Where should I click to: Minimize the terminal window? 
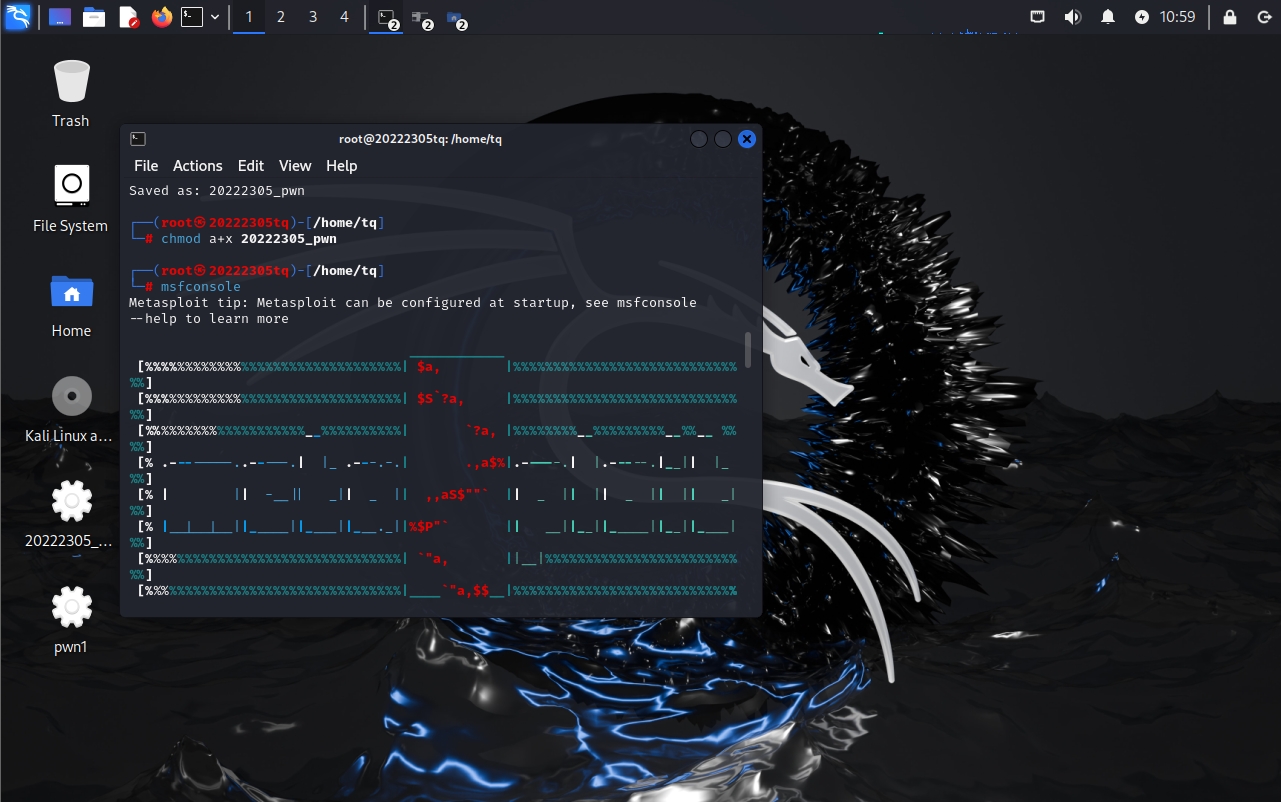[699, 139]
